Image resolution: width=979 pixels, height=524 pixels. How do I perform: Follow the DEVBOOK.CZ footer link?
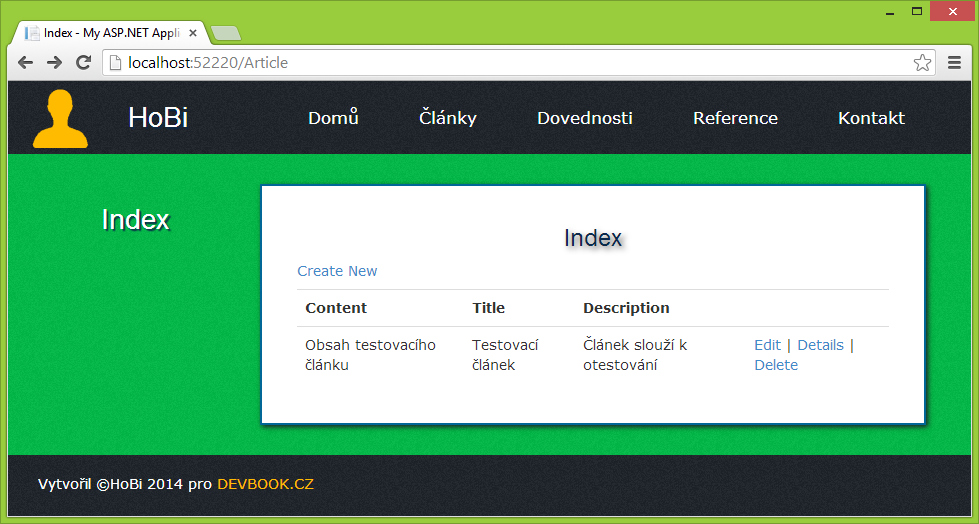tap(265, 484)
